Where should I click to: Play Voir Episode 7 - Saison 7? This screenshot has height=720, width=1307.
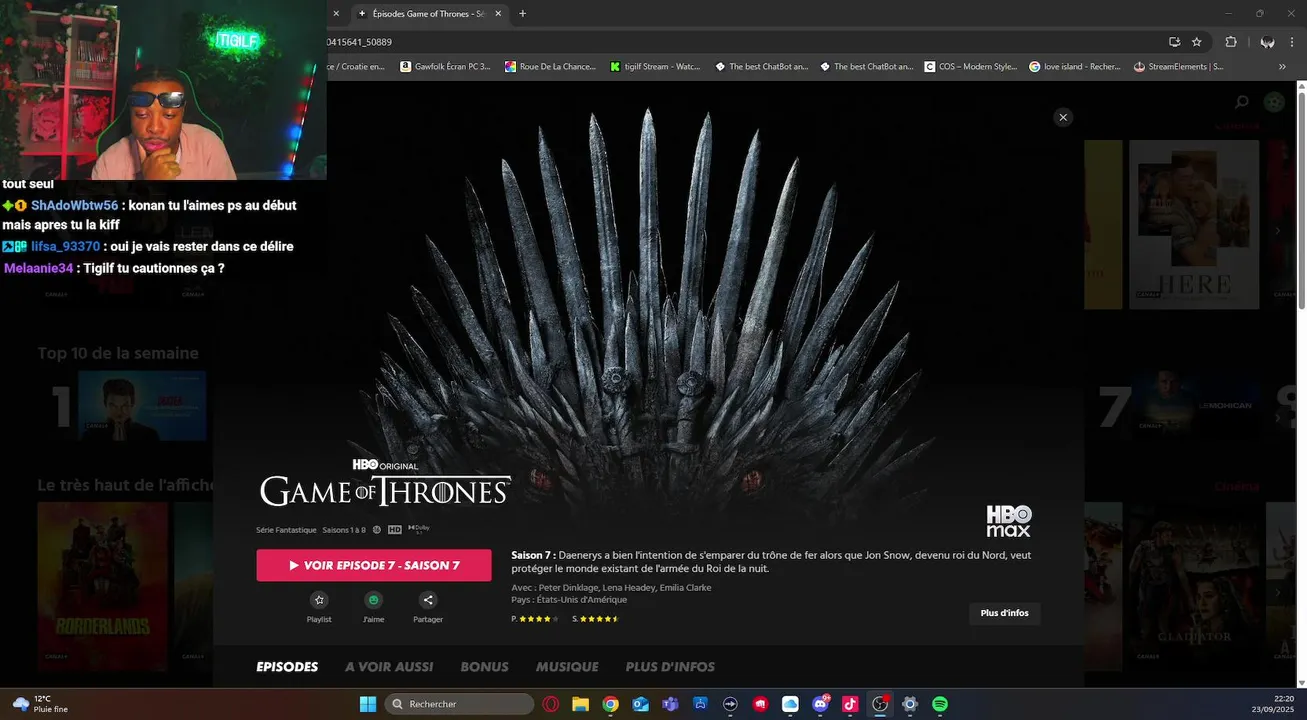[x=374, y=565]
